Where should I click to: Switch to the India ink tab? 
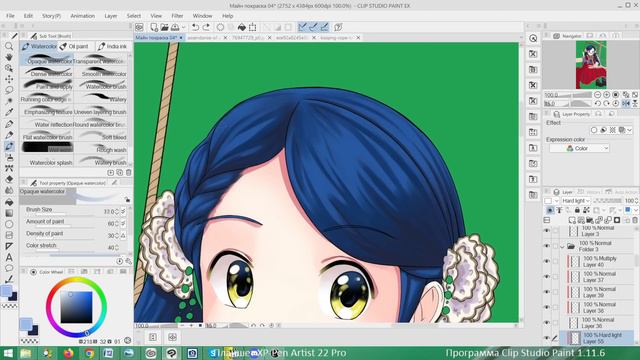pyautogui.click(x=113, y=47)
